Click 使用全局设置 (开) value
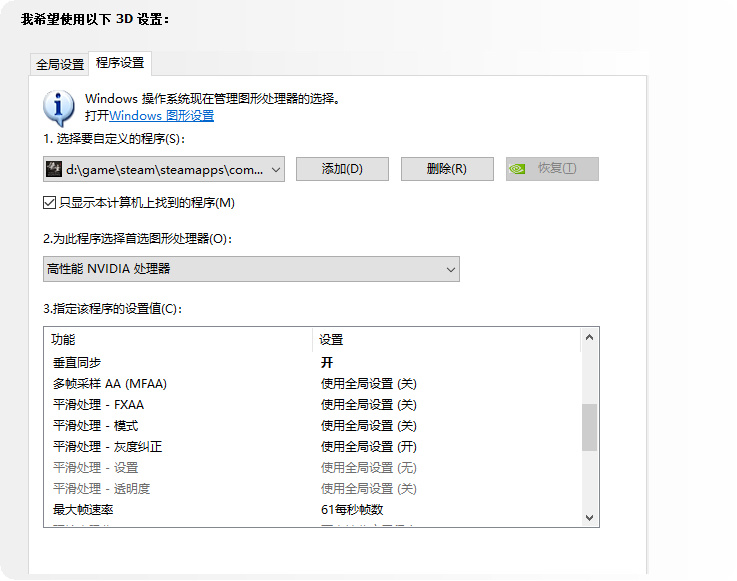 point(369,447)
